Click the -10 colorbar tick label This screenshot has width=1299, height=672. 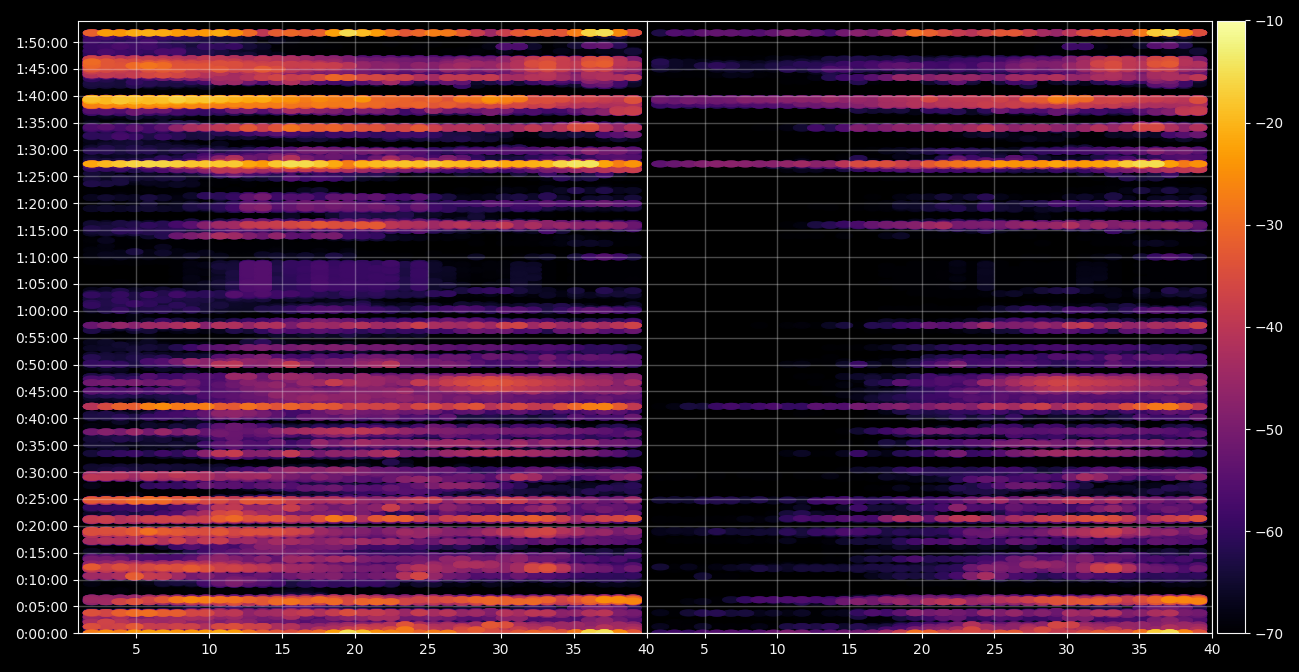1269,21
